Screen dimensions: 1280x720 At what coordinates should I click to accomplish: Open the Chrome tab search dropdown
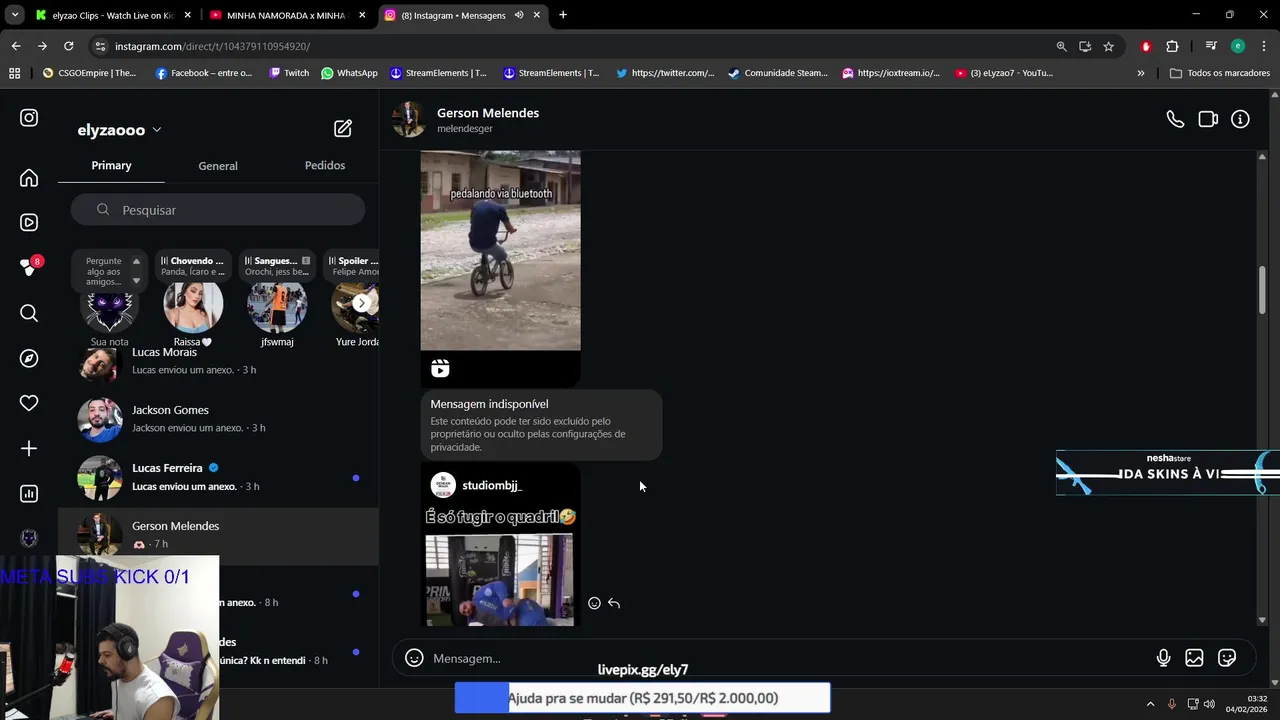coord(14,15)
